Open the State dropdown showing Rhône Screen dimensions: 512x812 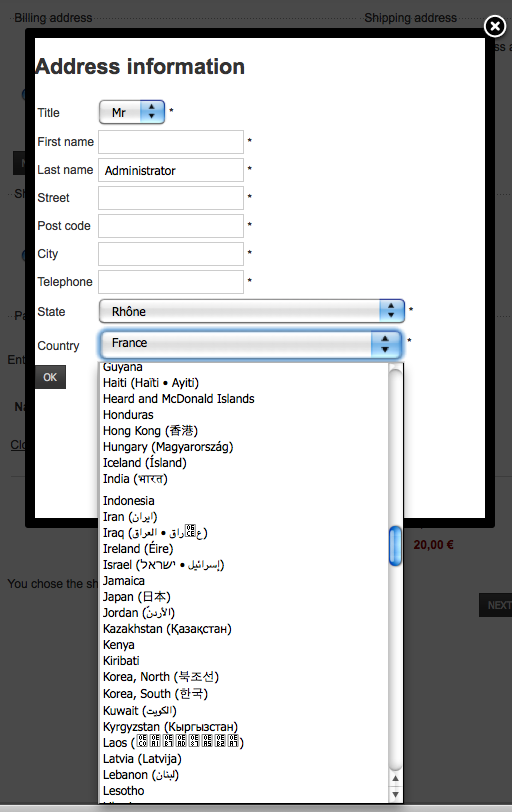[x=252, y=311]
